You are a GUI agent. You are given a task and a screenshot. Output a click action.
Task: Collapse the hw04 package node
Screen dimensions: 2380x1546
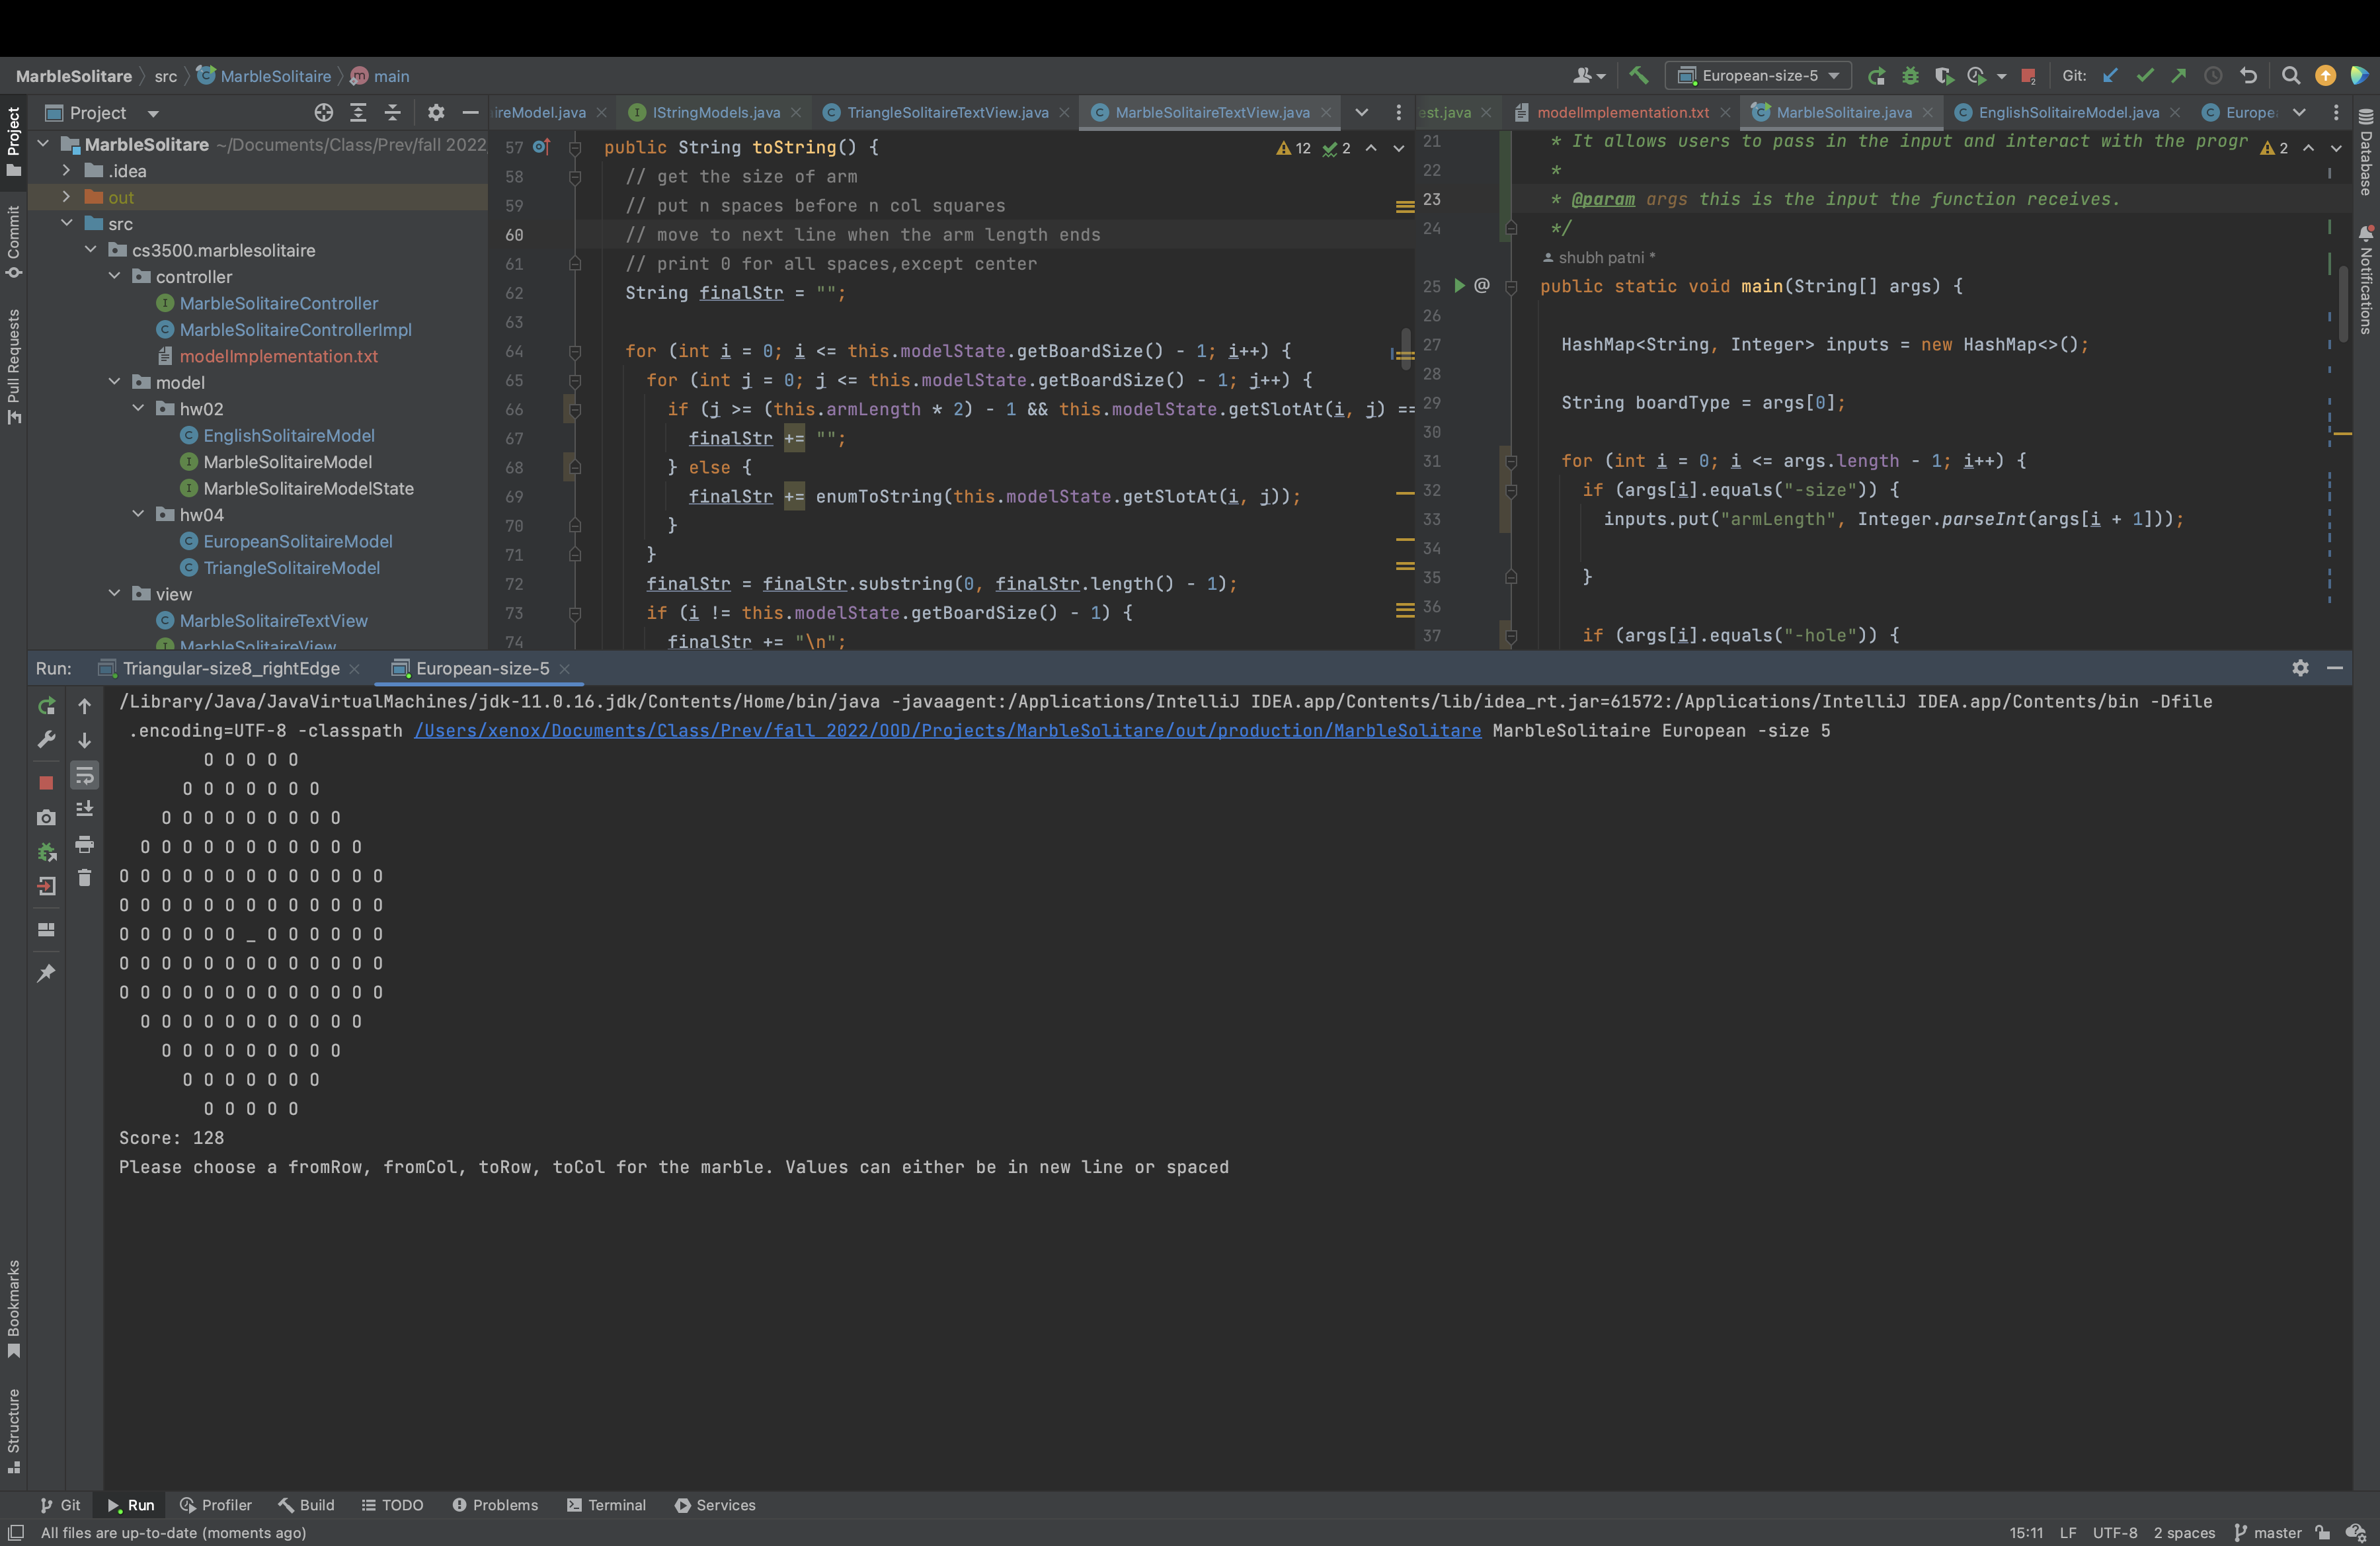click(x=139, y=514)
